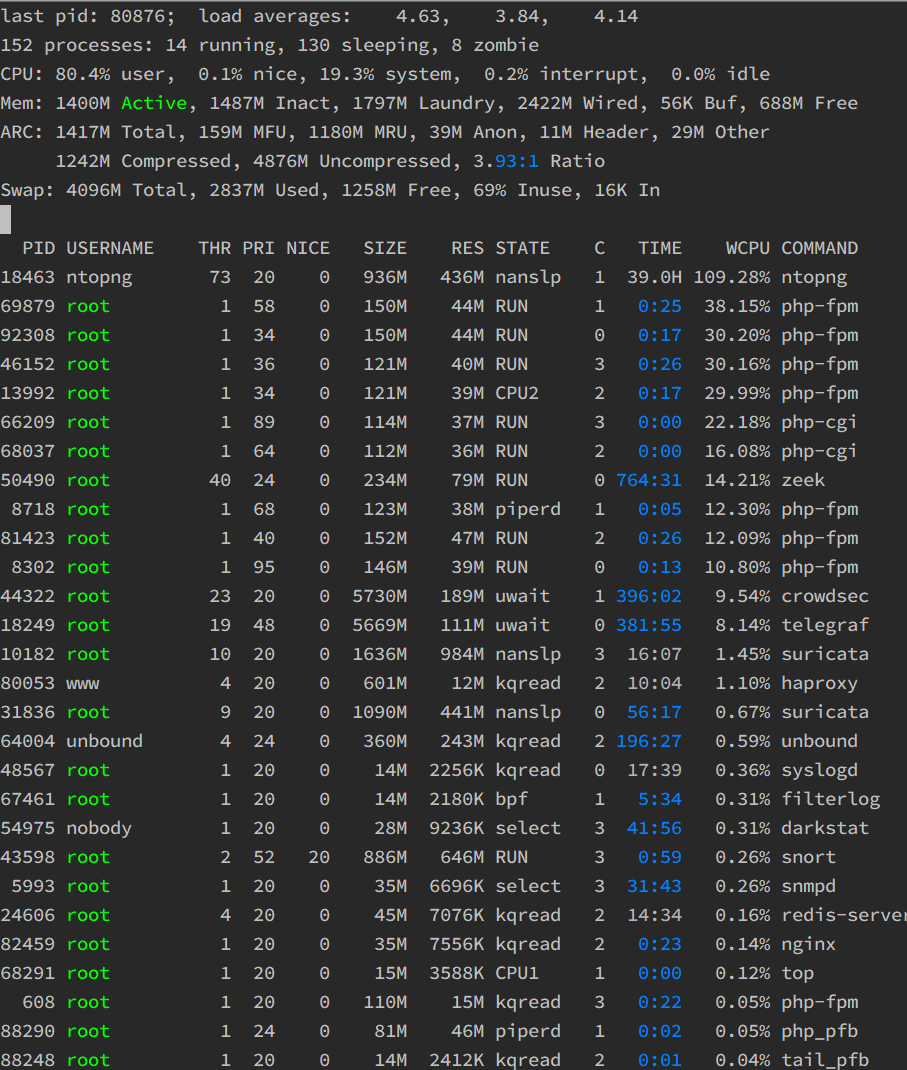Click the snort command entry
Viewport: 907px width, 1070px height.
pos(808,857)
